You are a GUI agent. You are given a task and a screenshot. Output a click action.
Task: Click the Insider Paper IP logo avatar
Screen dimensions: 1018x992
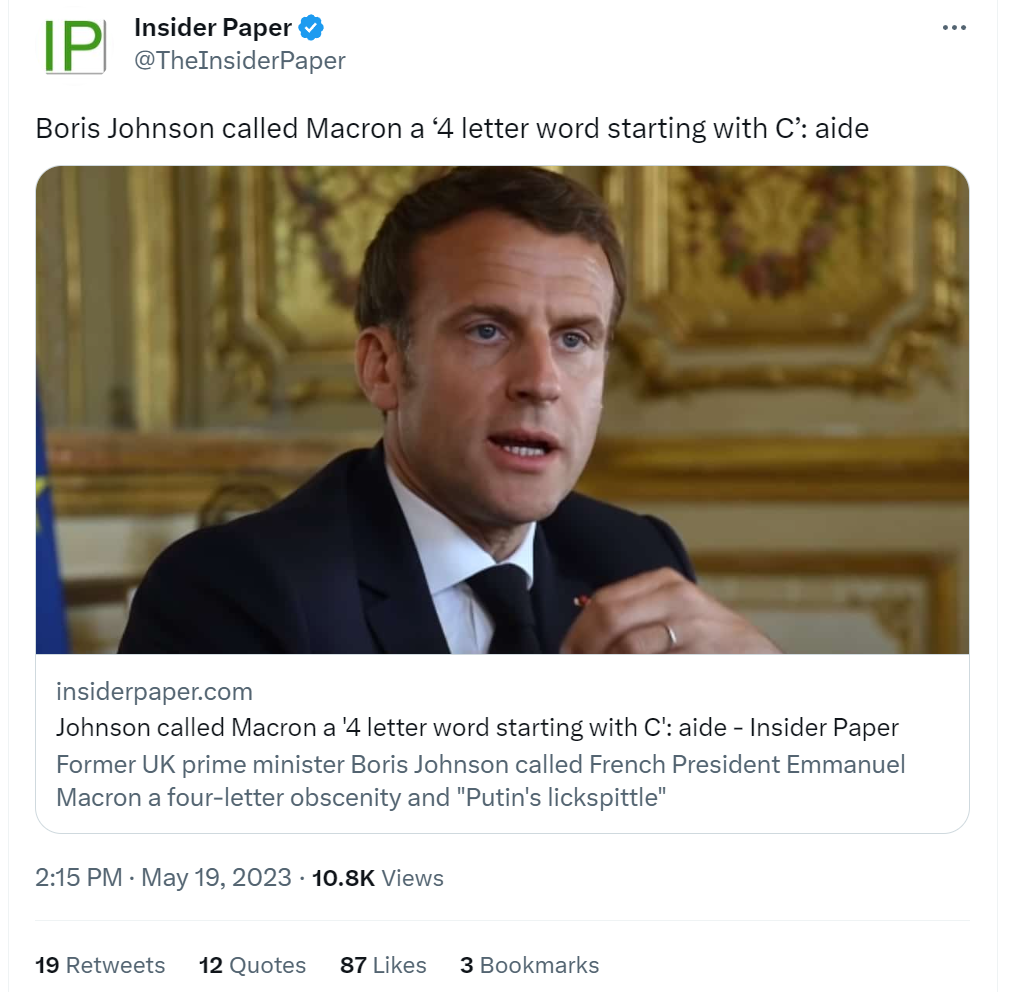[73, 45]
